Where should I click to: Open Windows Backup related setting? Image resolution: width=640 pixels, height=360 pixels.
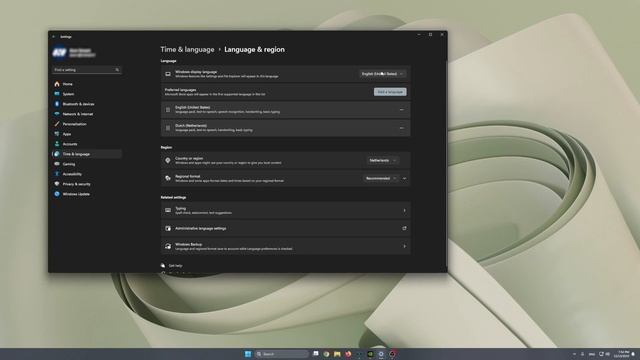[x=286, y=246]
